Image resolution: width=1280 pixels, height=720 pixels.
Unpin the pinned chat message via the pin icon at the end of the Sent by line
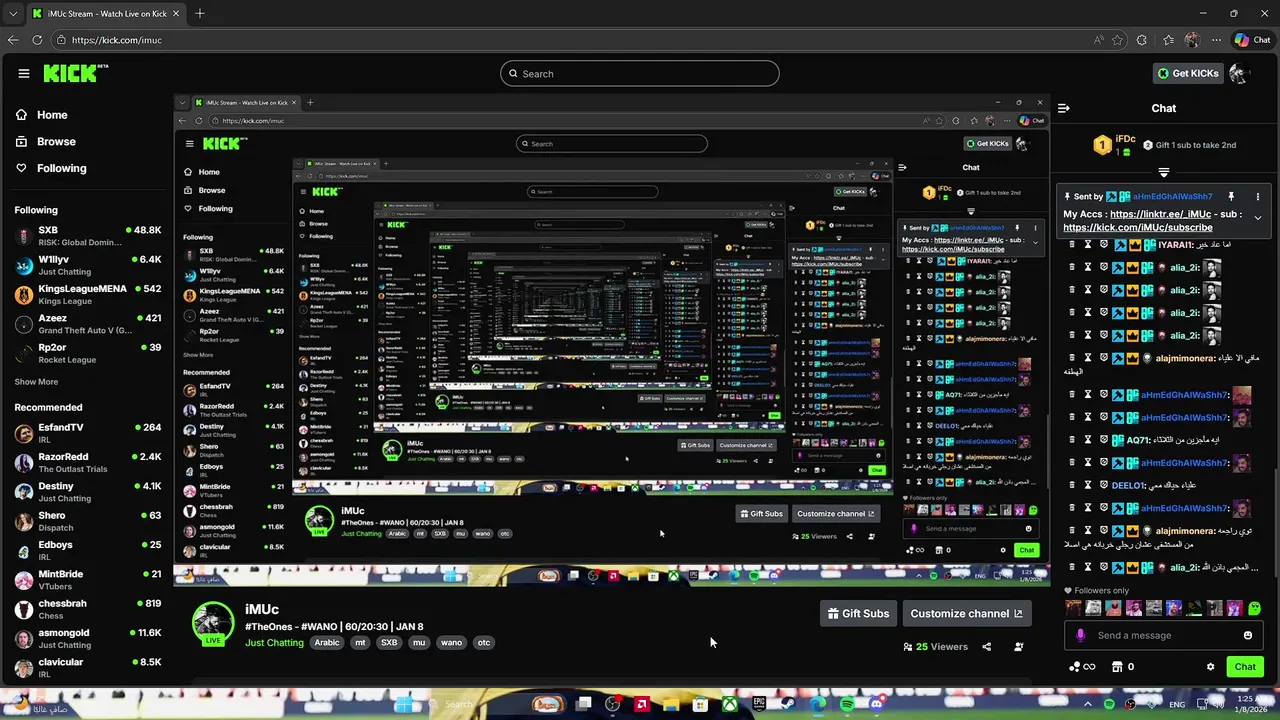pos(1231,197)
